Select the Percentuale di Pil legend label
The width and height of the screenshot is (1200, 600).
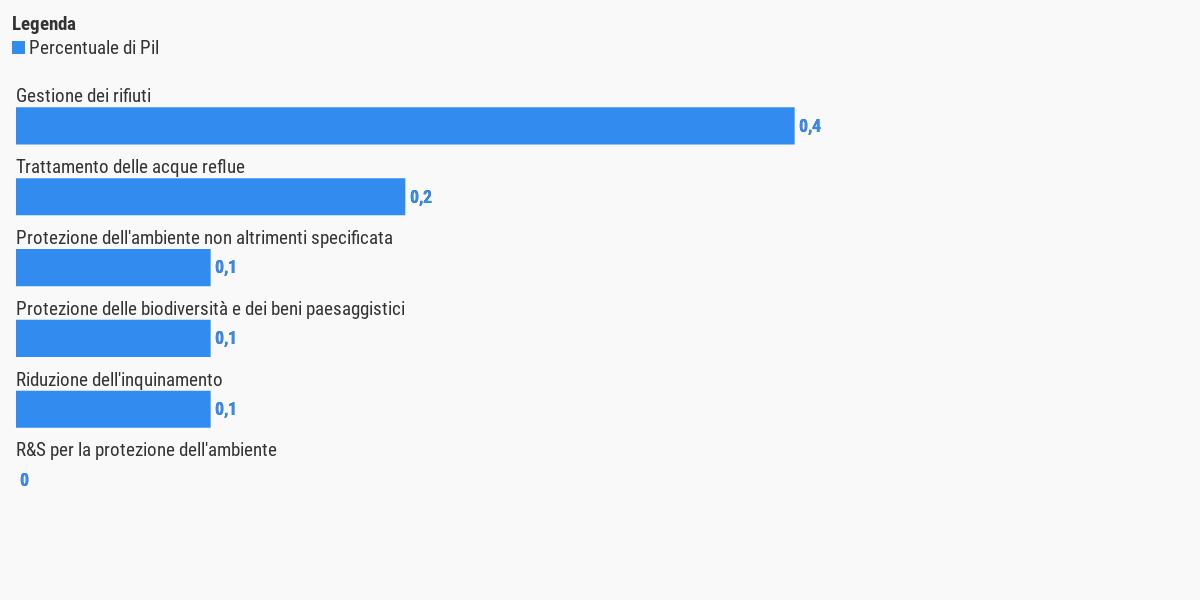[94, 48]
